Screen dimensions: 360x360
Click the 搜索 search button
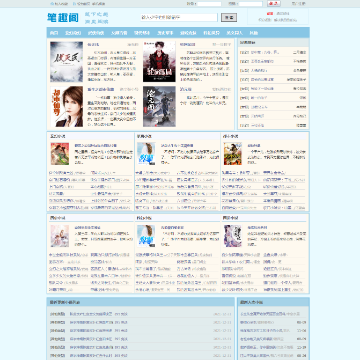[229, 17]
